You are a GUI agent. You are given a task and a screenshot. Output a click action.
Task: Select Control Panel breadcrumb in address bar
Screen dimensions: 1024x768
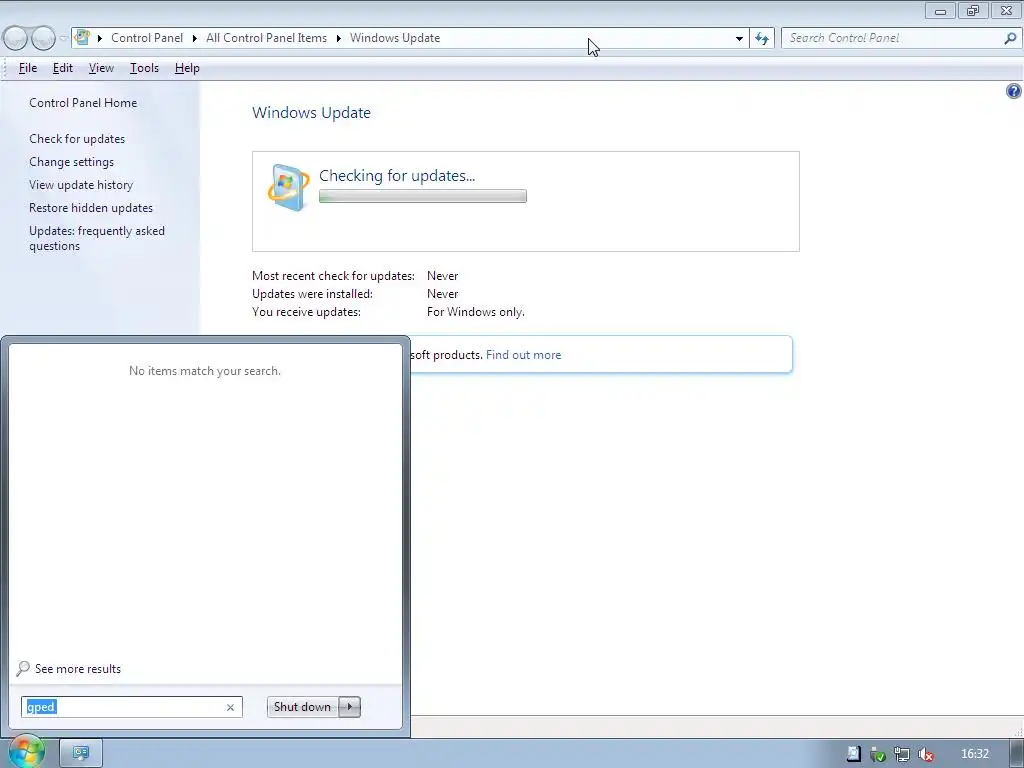(x=147, y=38)
